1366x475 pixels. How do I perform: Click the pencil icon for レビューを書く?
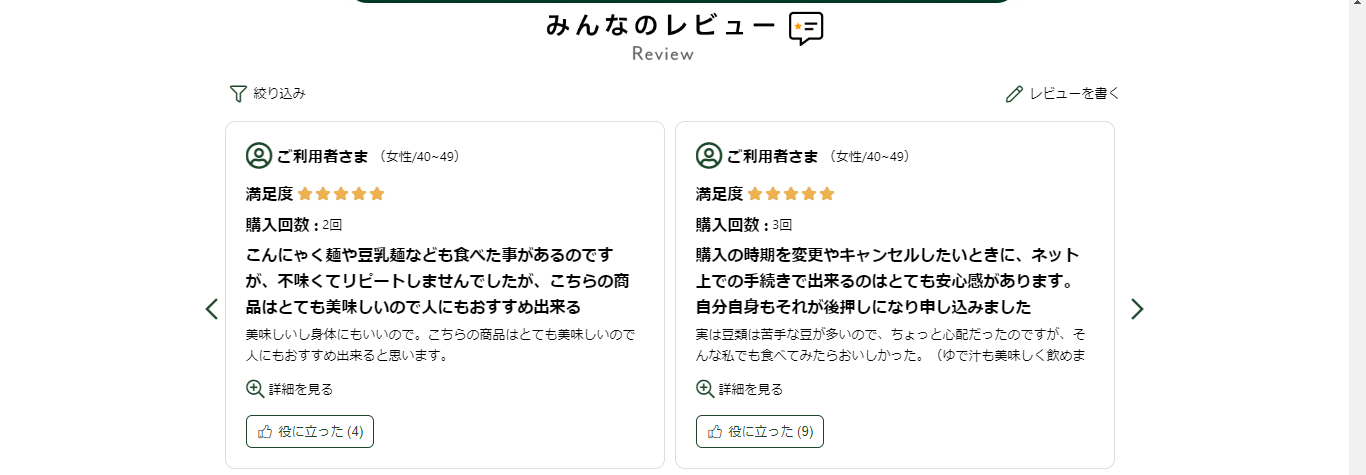pyautogui.click(x=1014, y=94)
